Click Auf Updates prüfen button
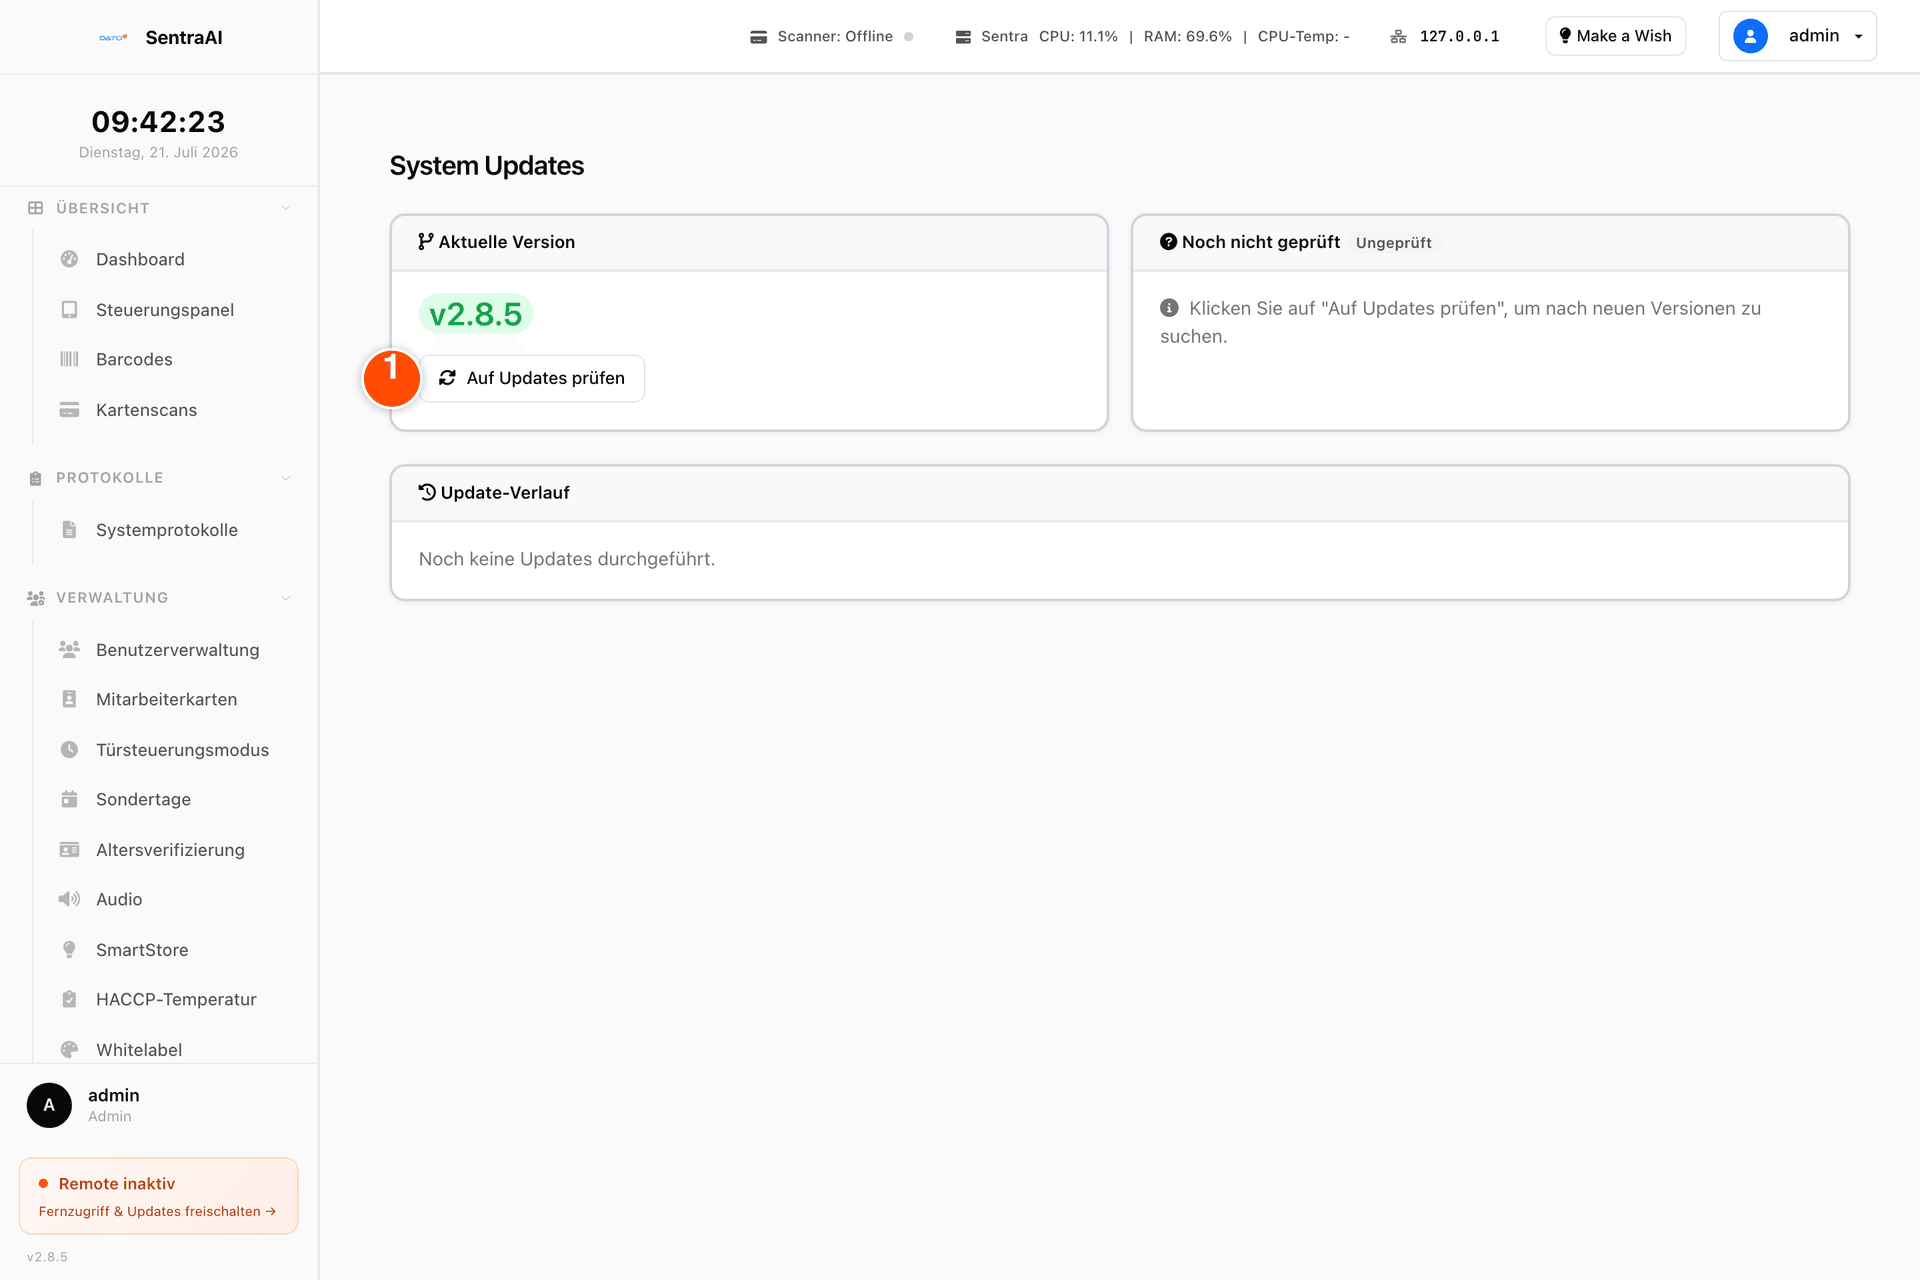 tap(532, 378)
